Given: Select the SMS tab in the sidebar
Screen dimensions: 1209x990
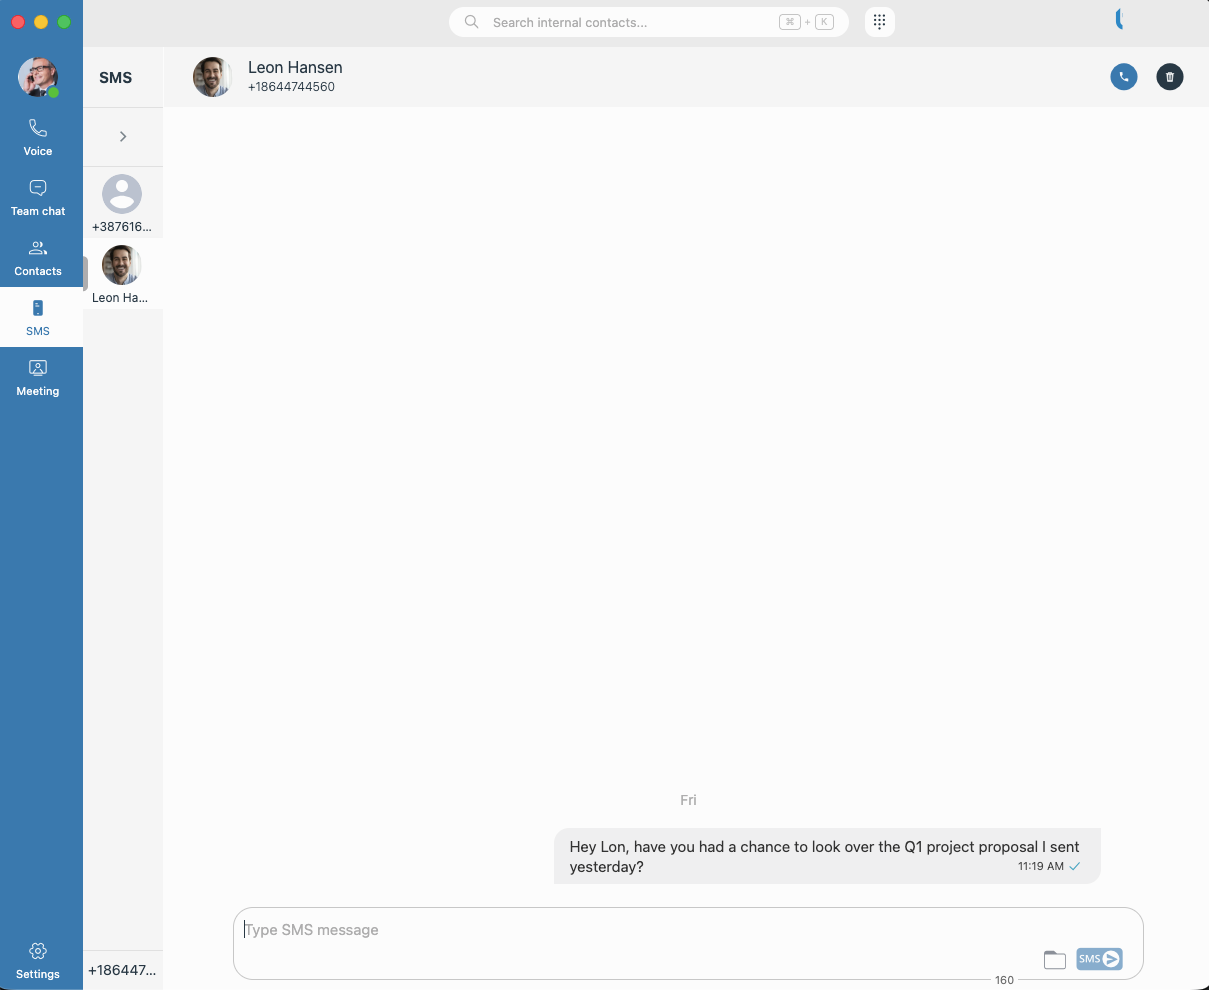Looking at the screenshot, I should pyautogui.click(x=37, y=318).
